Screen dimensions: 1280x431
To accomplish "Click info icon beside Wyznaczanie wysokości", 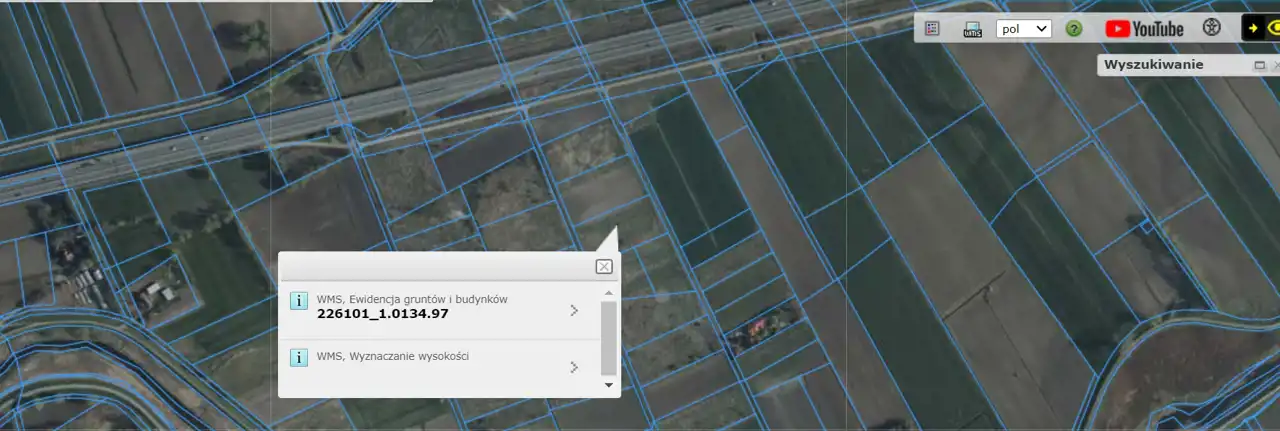I will click(298, 358).
